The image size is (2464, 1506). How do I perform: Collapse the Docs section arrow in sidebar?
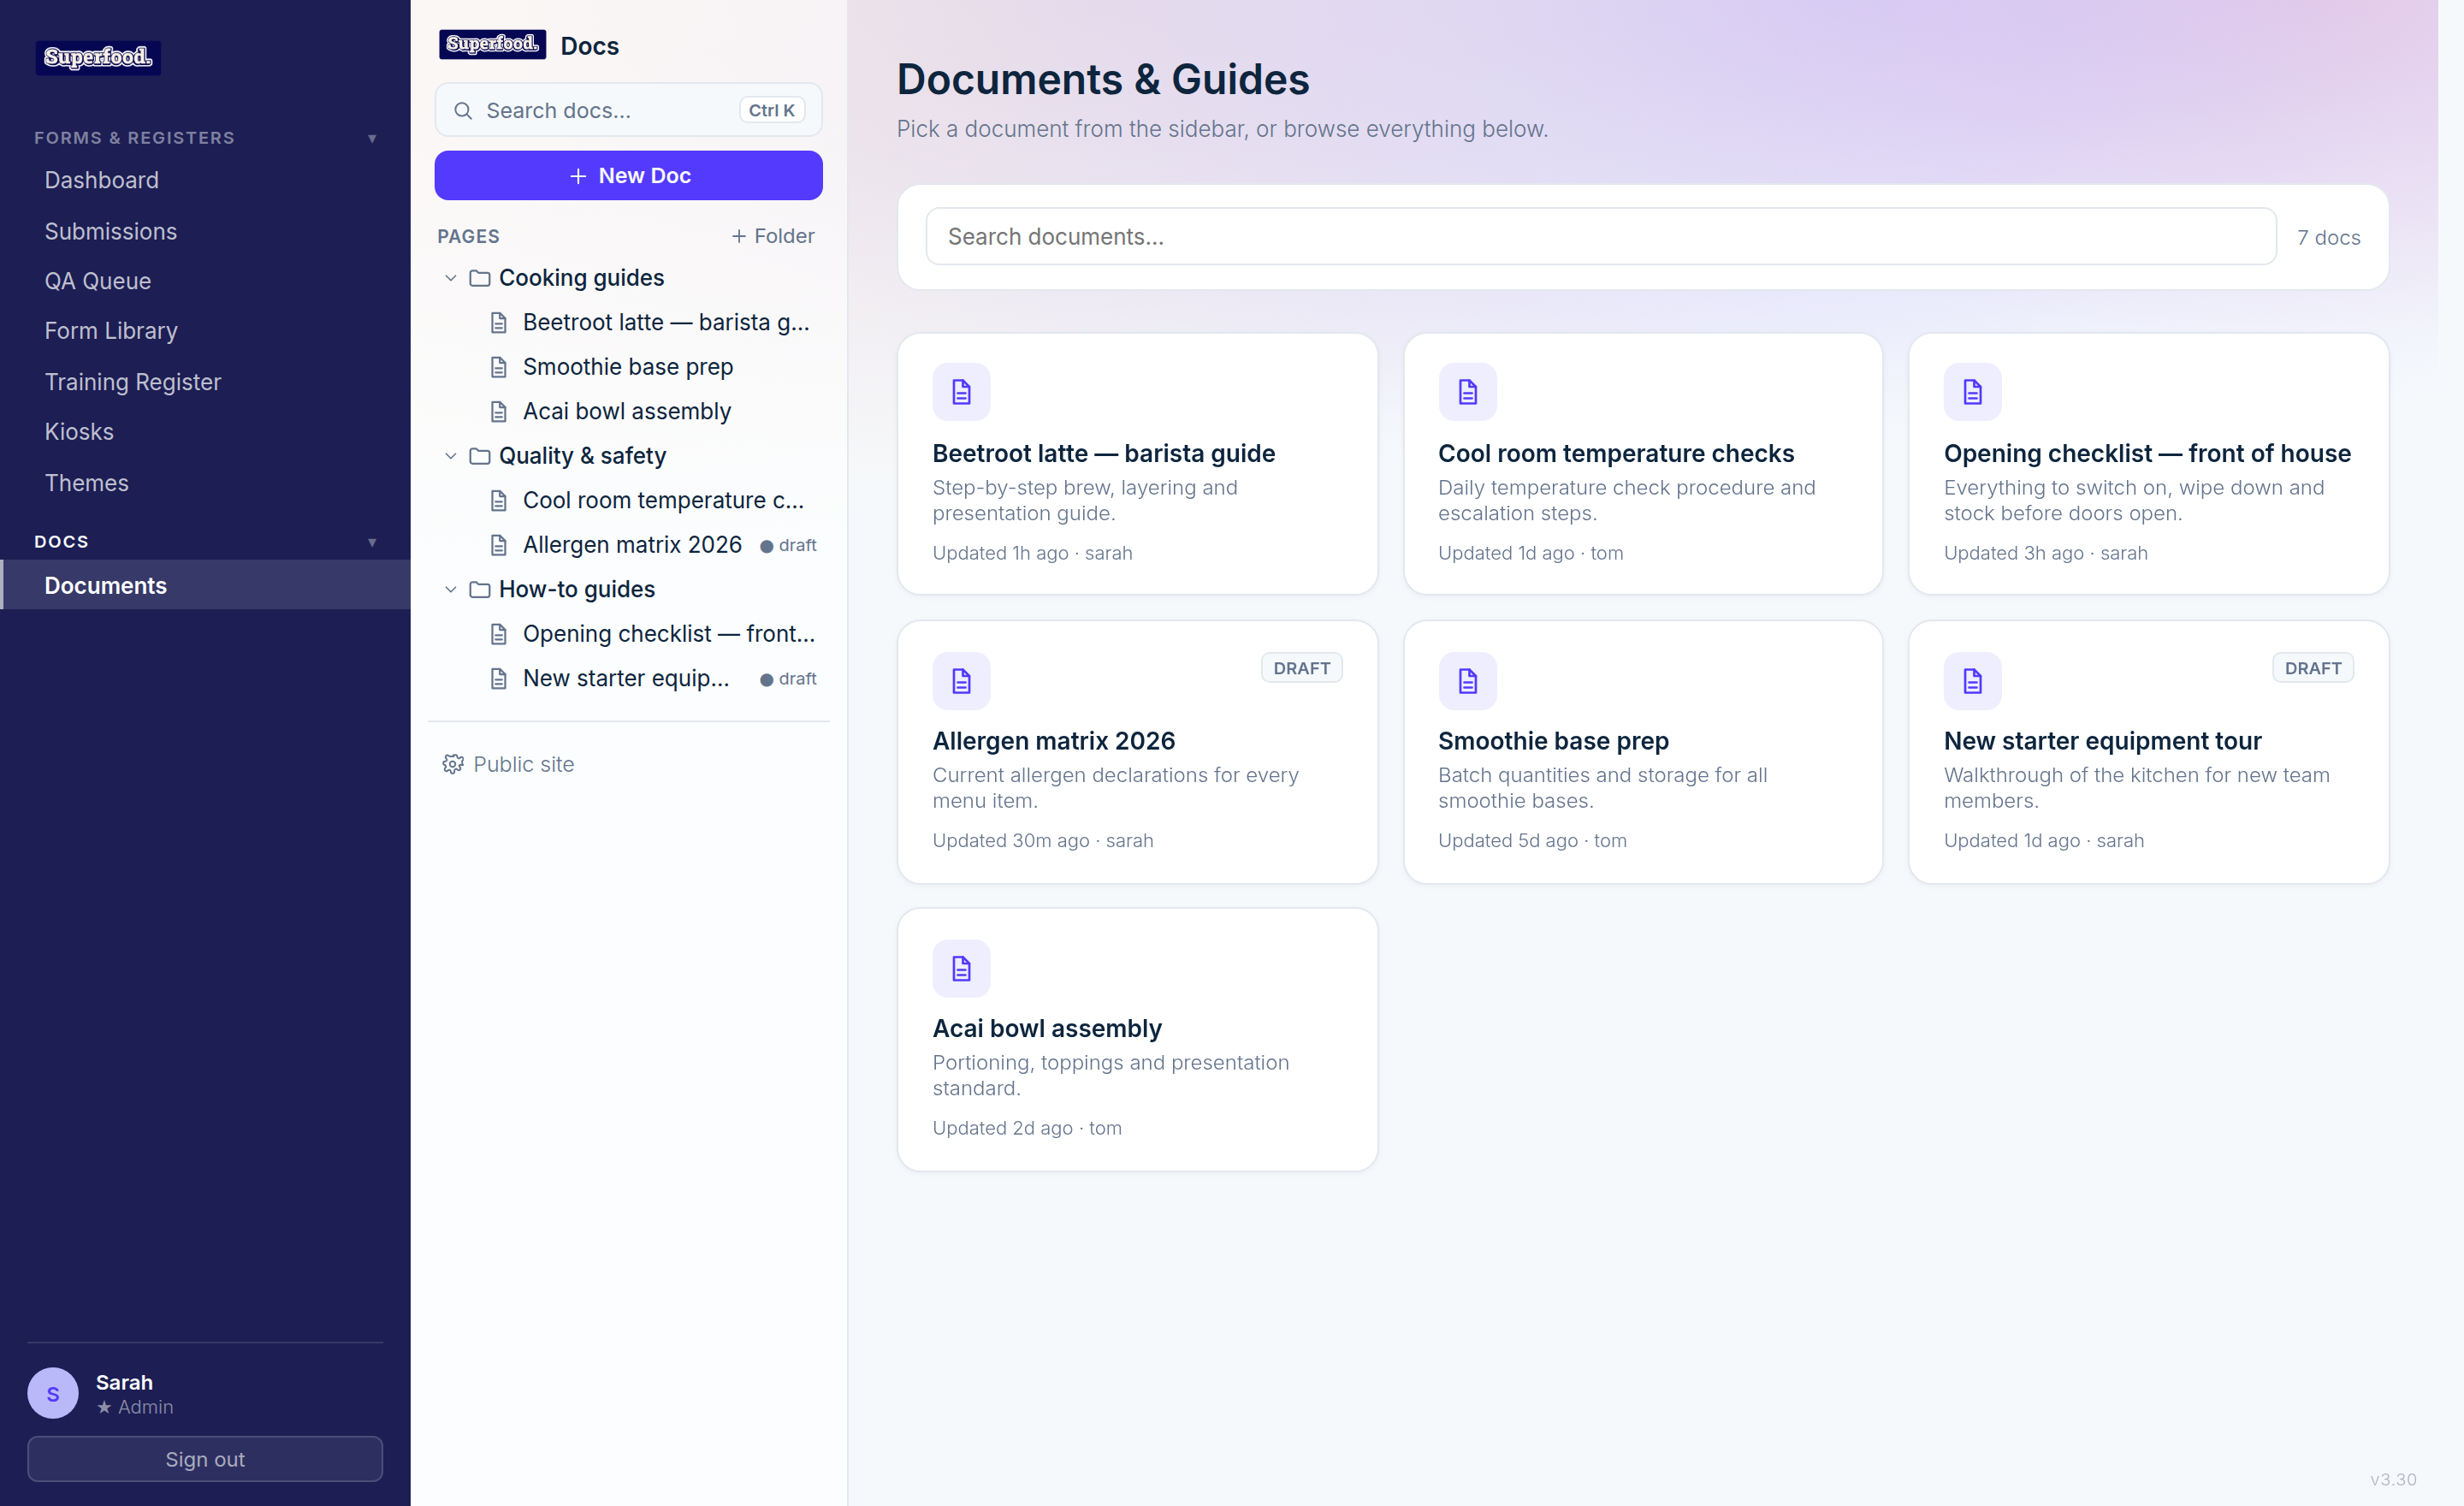coord(372,542)
